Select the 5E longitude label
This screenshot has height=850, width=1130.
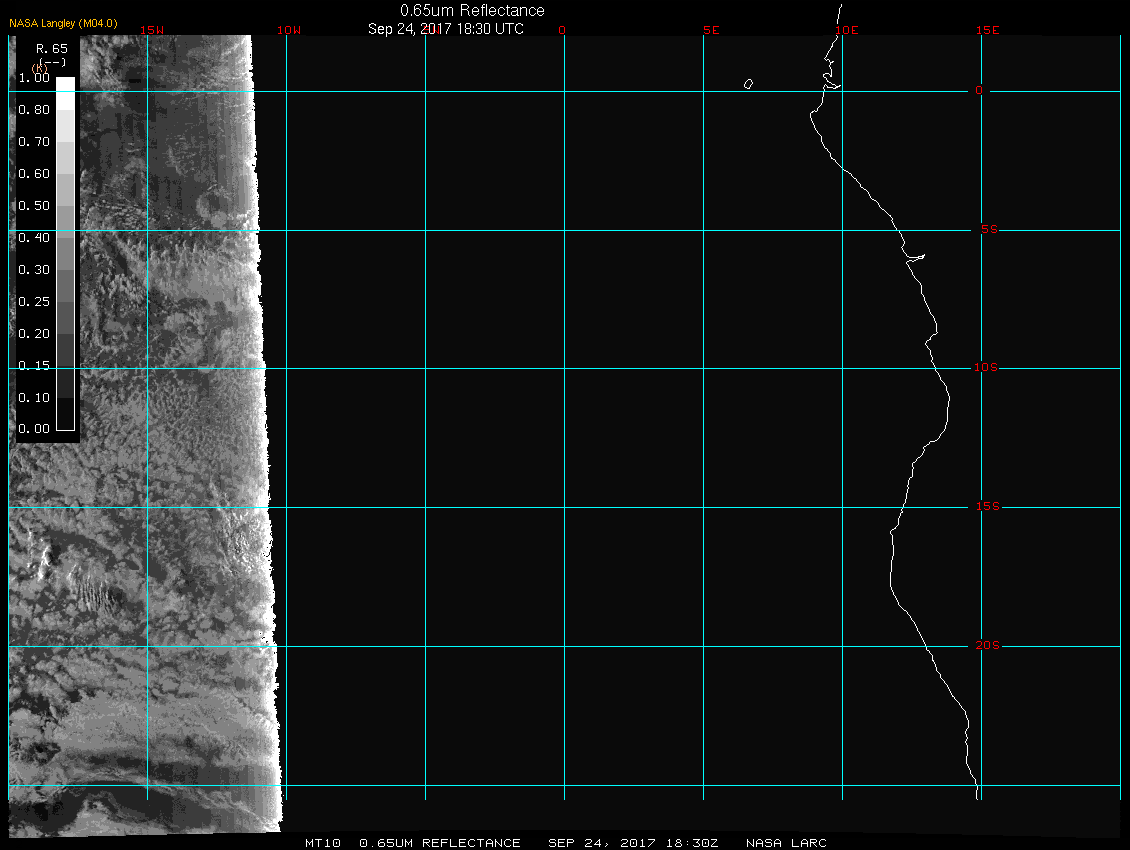[711, 30]
